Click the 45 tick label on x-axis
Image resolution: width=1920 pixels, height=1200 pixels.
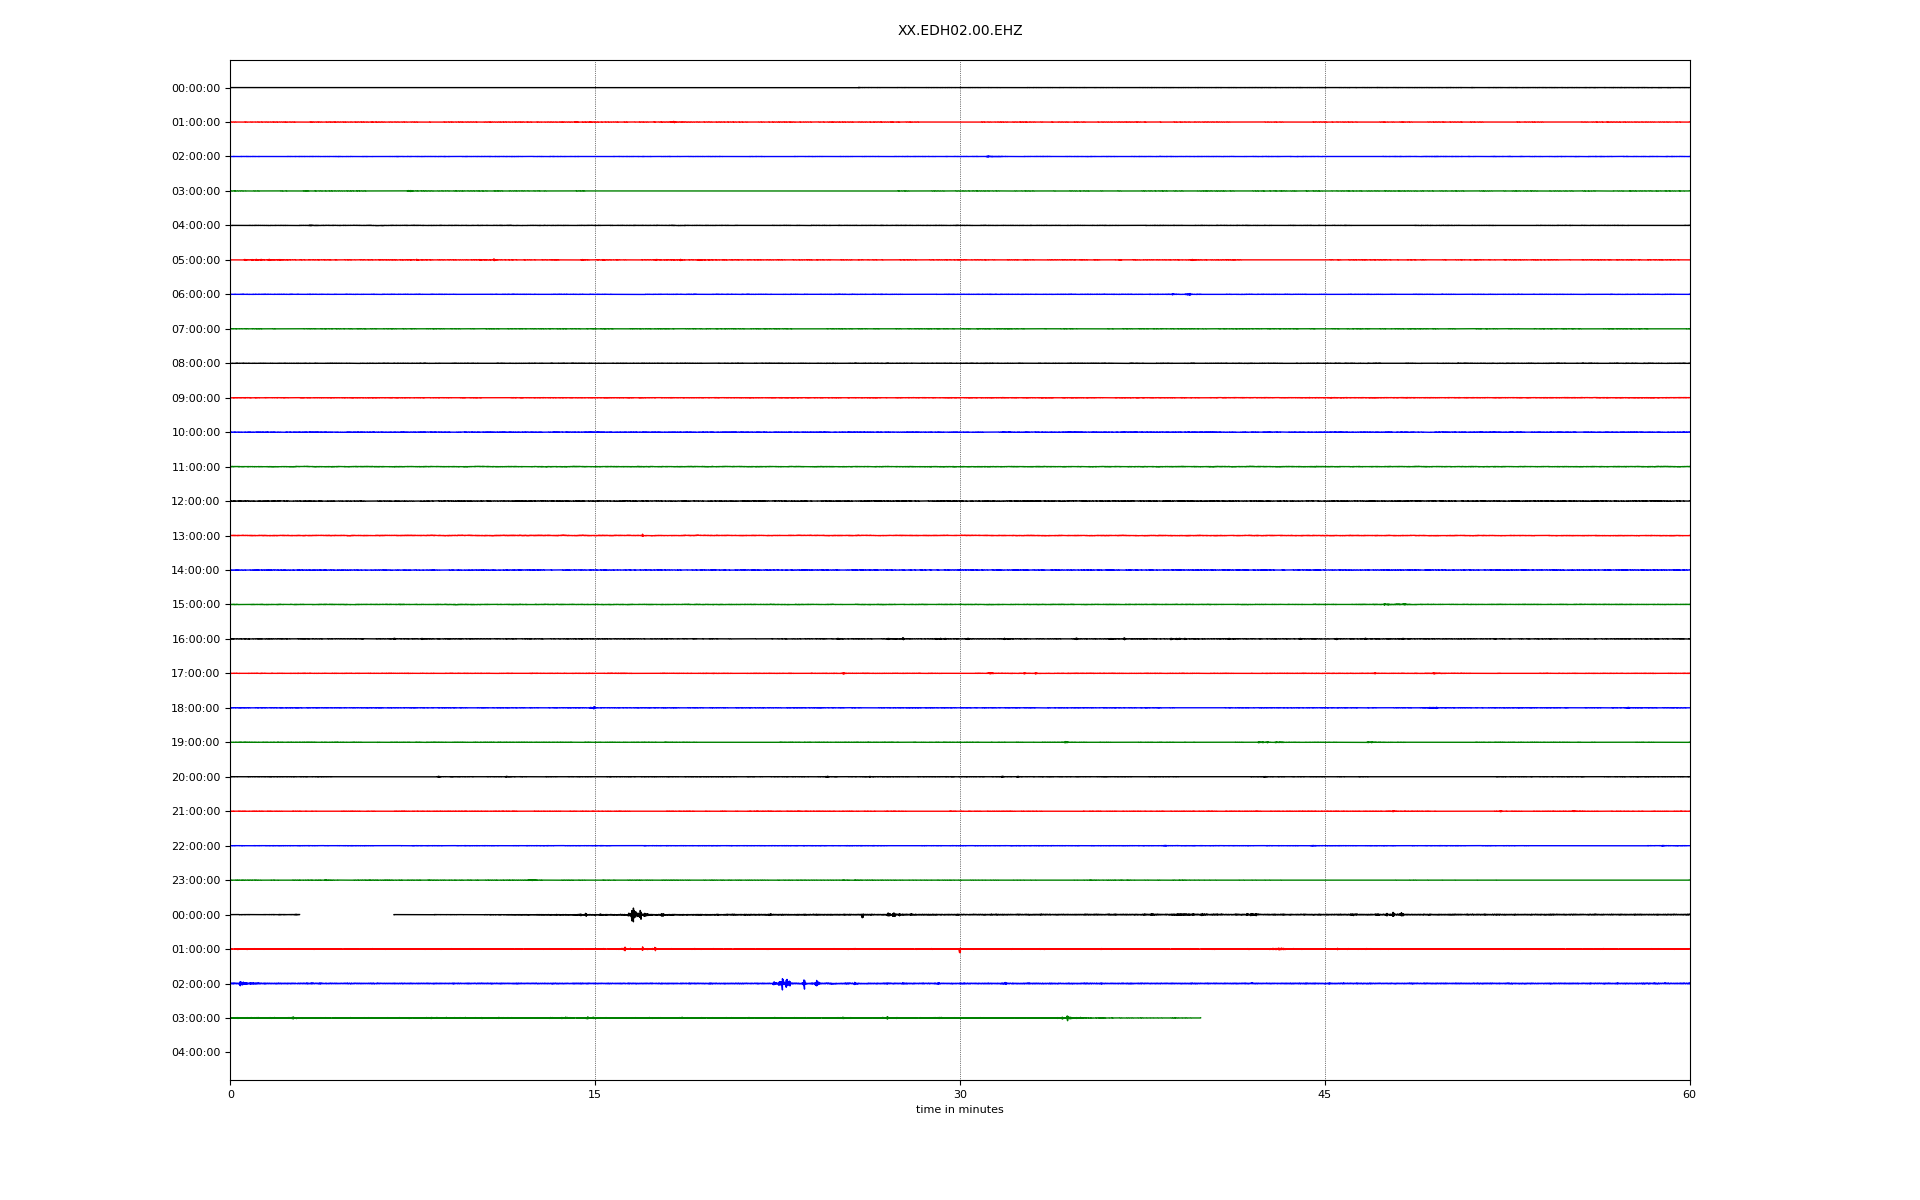[1324, 1094]
